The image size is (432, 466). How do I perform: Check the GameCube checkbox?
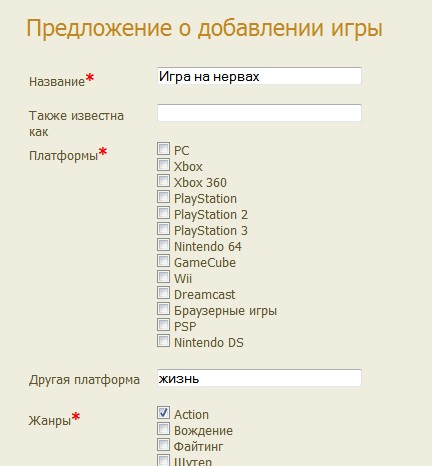pos(163,261)
